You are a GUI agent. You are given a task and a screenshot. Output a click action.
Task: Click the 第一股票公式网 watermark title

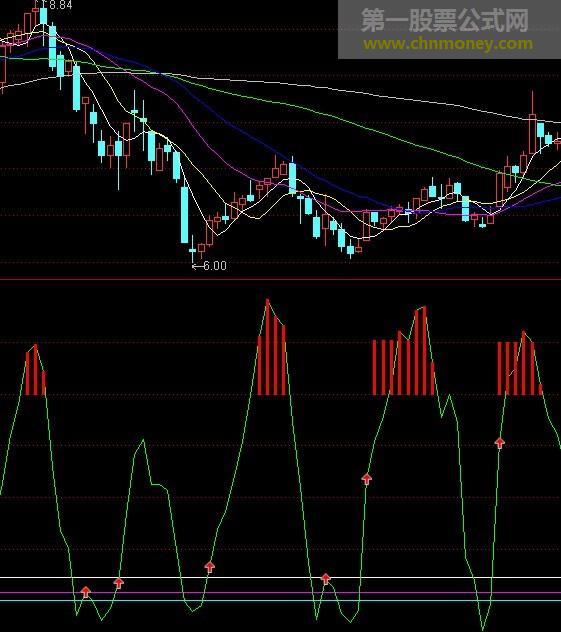[445, 21]
